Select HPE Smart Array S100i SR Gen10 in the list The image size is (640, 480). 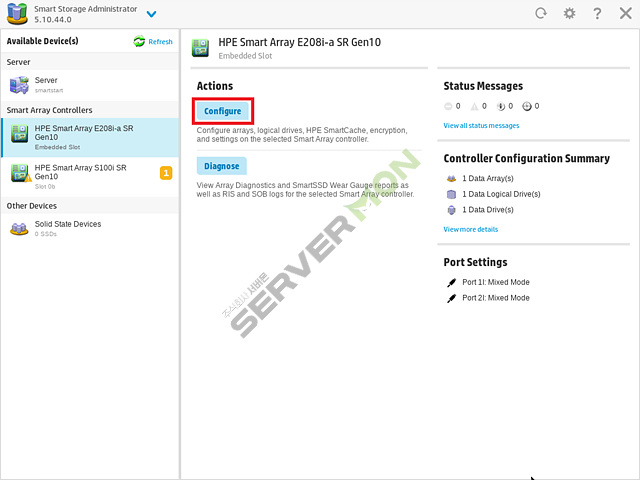pos(90,177)
